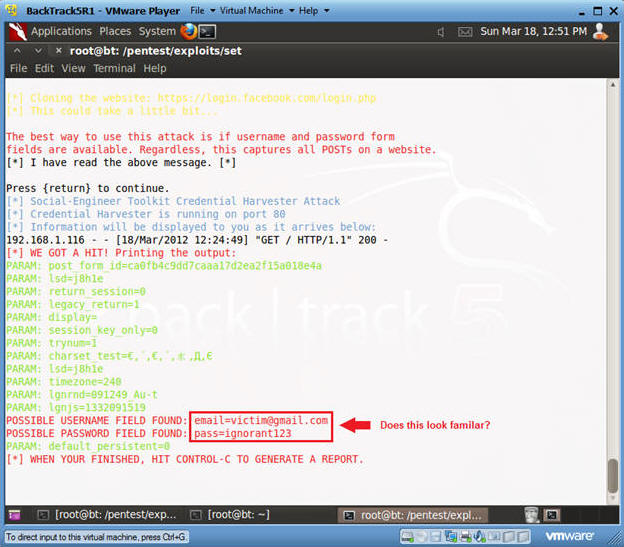Click 'POSSIBLE PASSWORD FIELD FOUND:' text
Viewport: 624px width, 547px height.
click(x=96, y=433)
